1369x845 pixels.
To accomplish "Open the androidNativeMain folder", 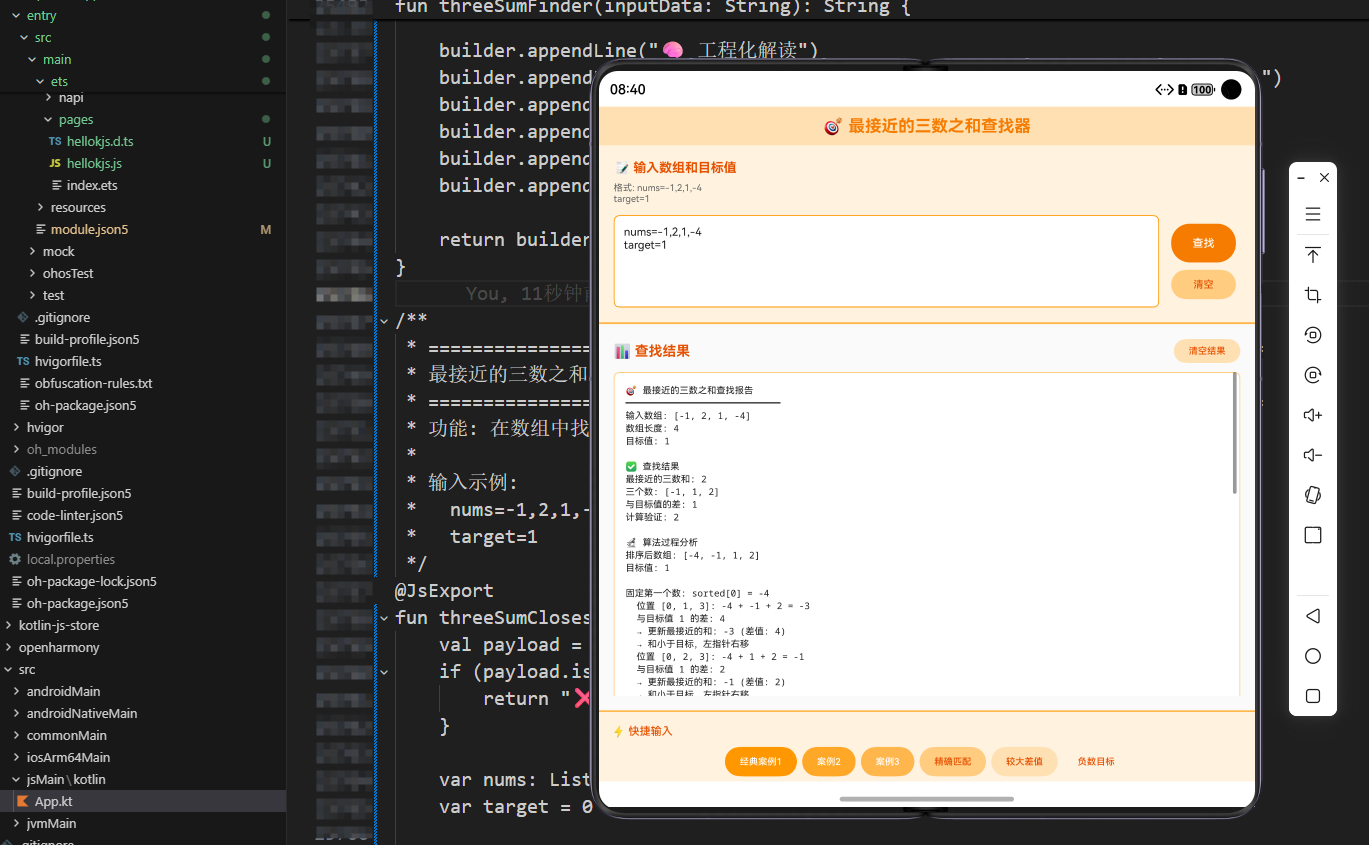I will [82, 713].
